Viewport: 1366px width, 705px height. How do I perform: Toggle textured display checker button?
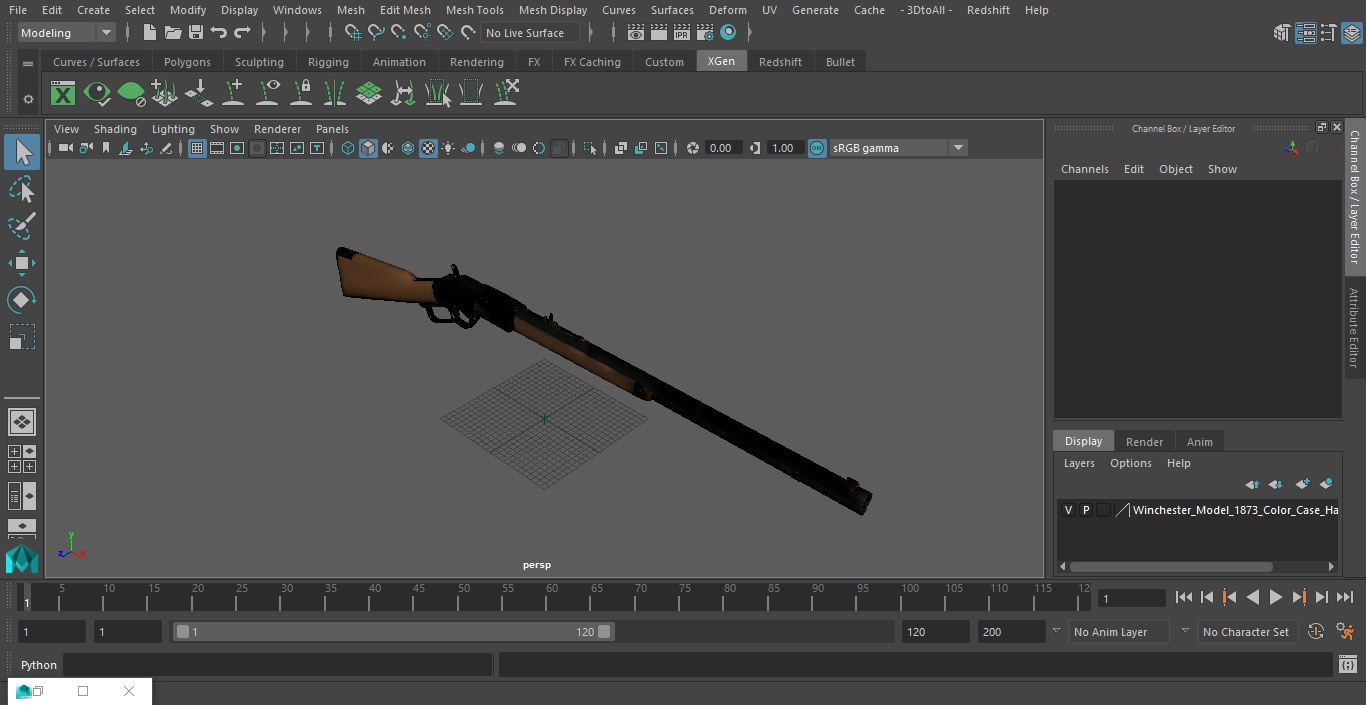428,148
